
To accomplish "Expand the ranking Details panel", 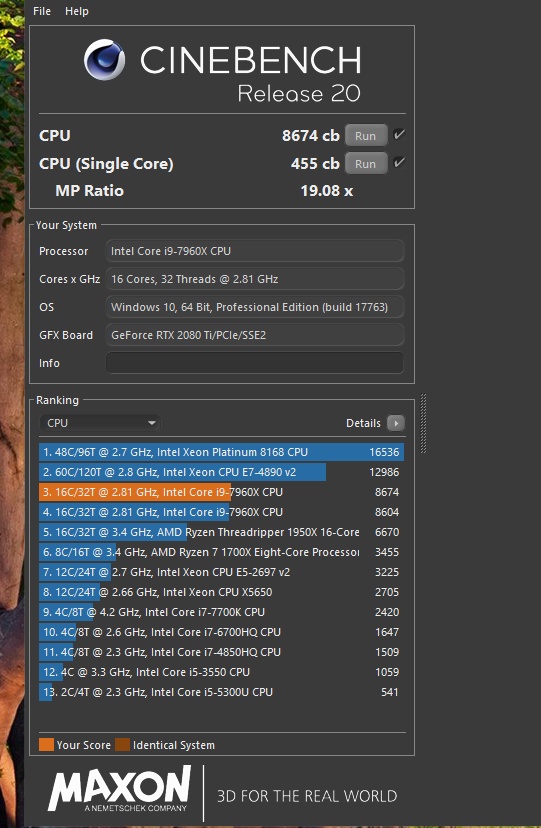I will click(396, 423).
